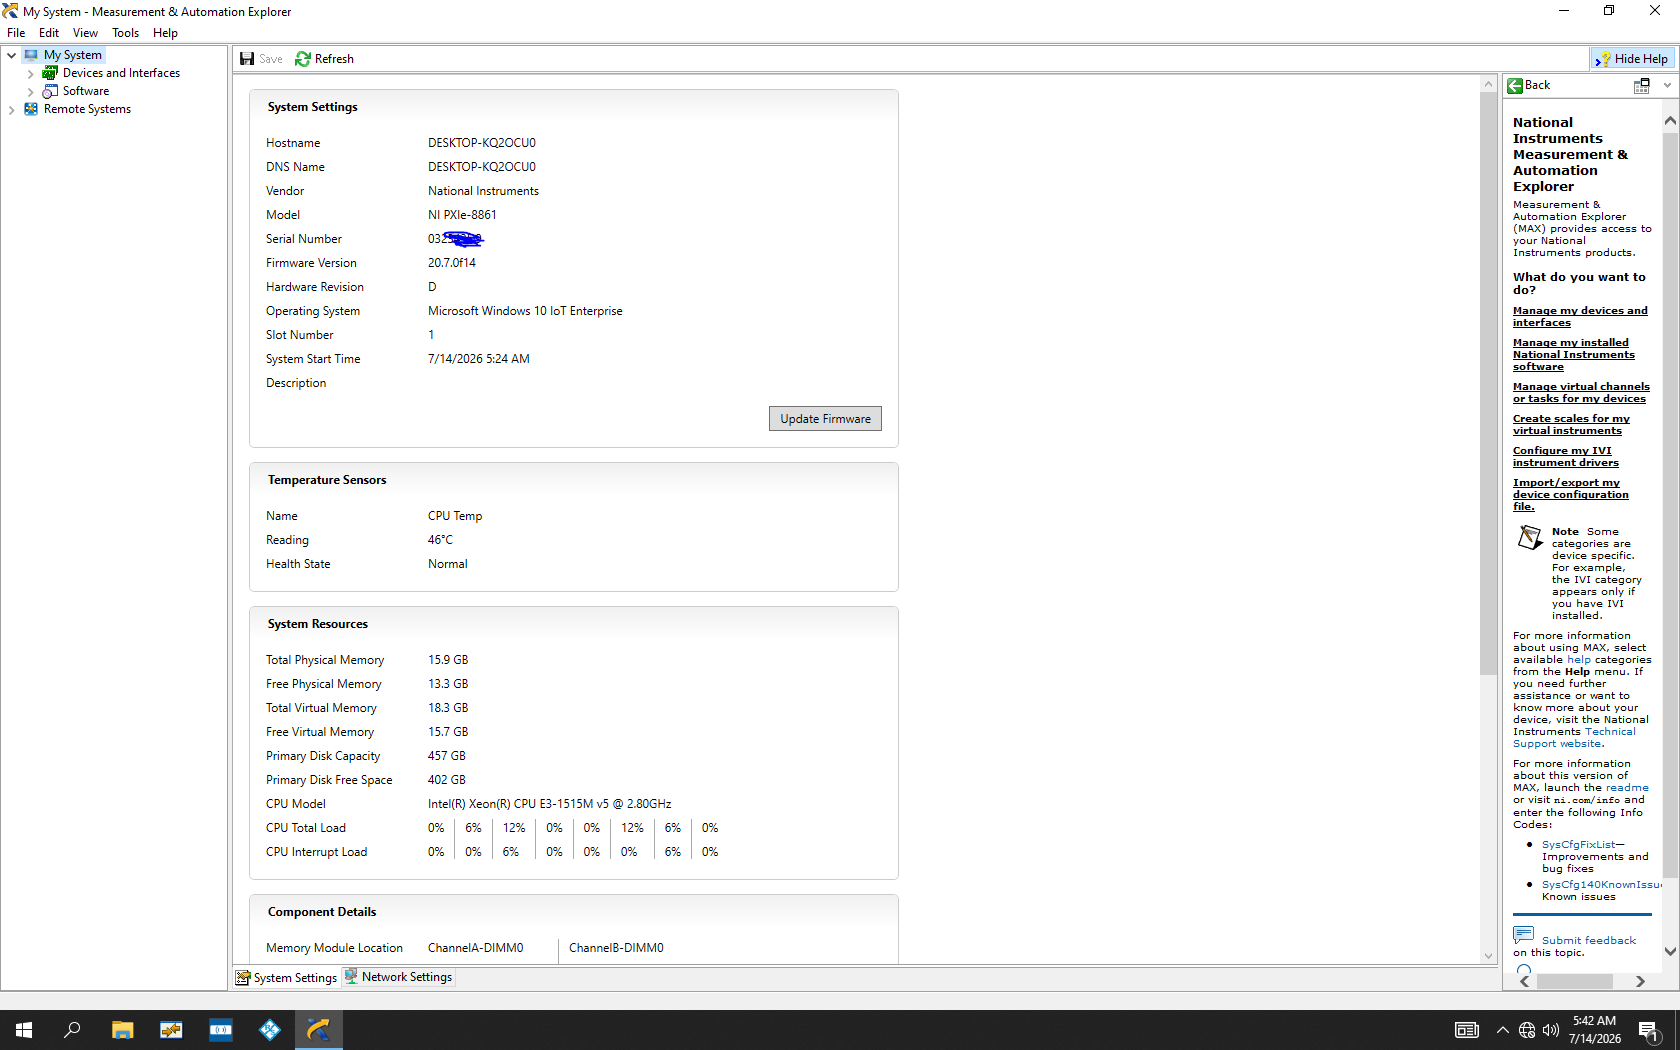Click NI MAX taskbar icon
This screenshot has height=1050, width=1680.
coord(319,1030)
